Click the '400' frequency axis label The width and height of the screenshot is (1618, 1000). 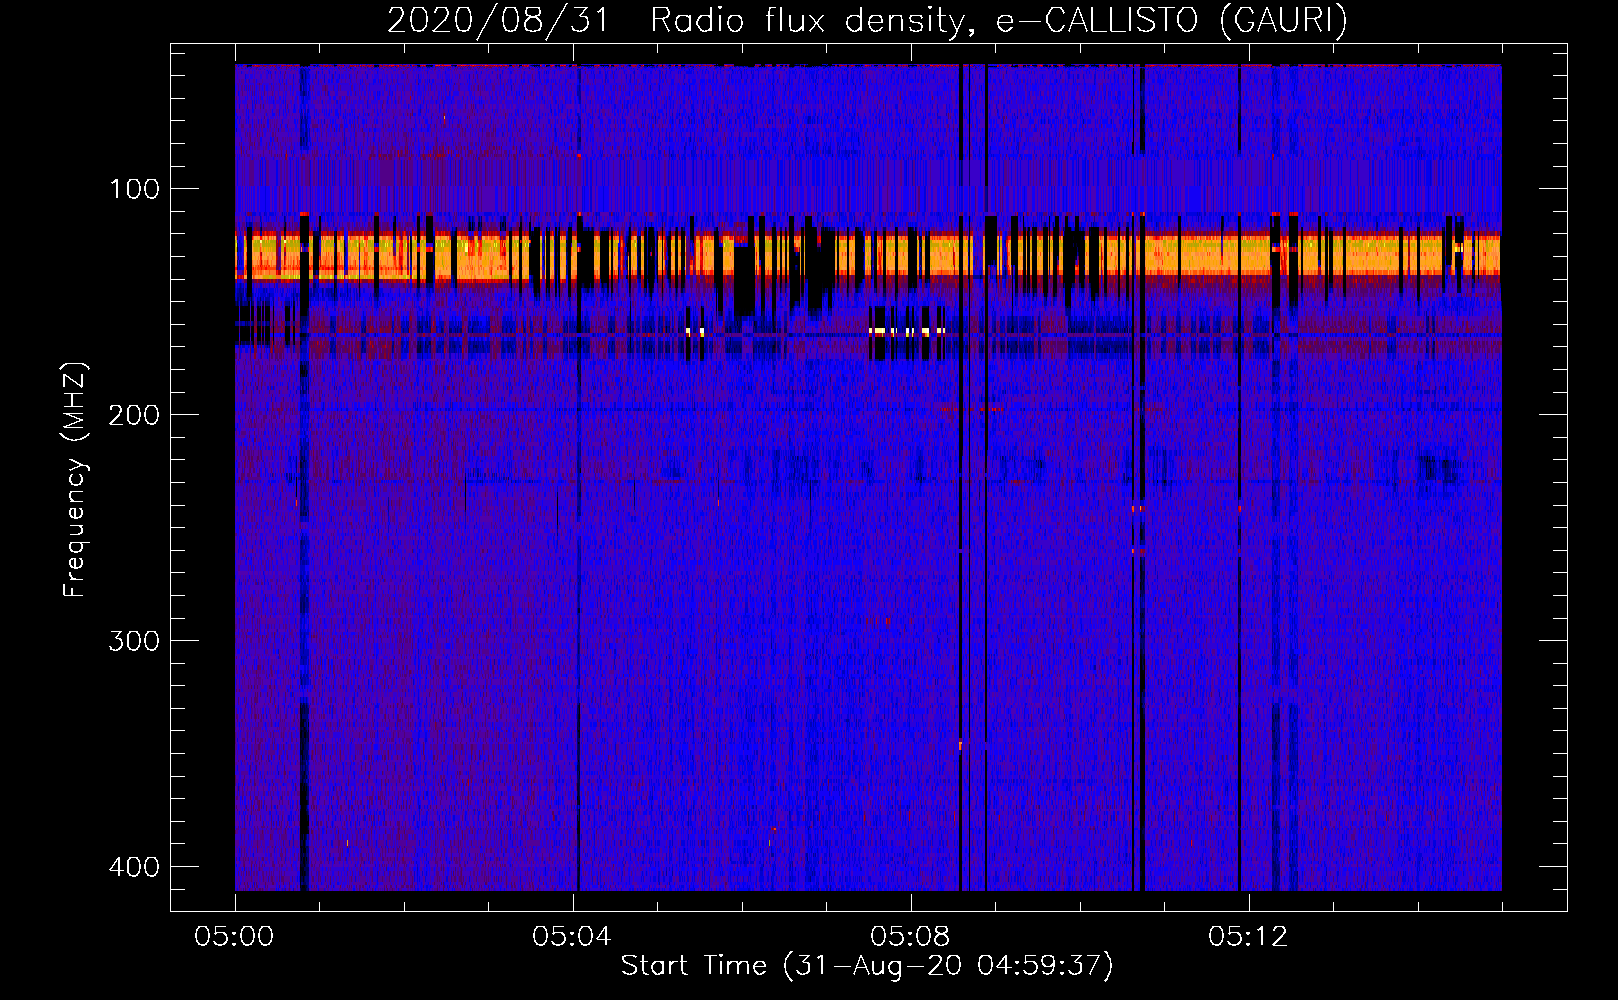(x=134, y=867)
